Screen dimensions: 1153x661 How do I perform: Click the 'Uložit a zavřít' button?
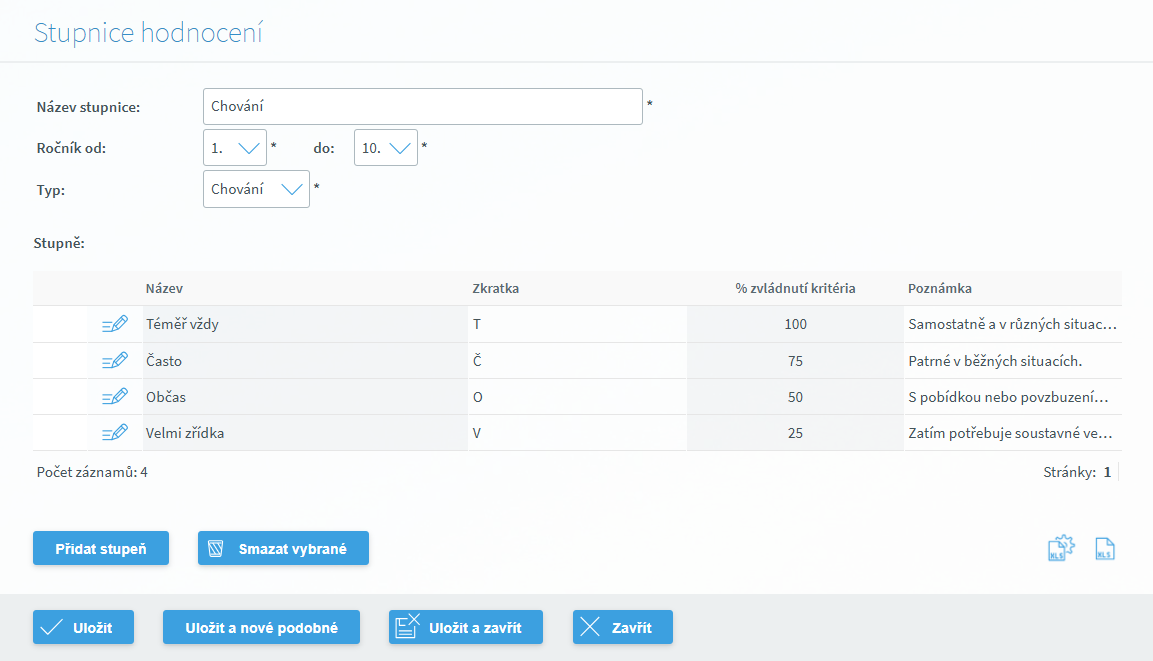(x=465, y=627)
